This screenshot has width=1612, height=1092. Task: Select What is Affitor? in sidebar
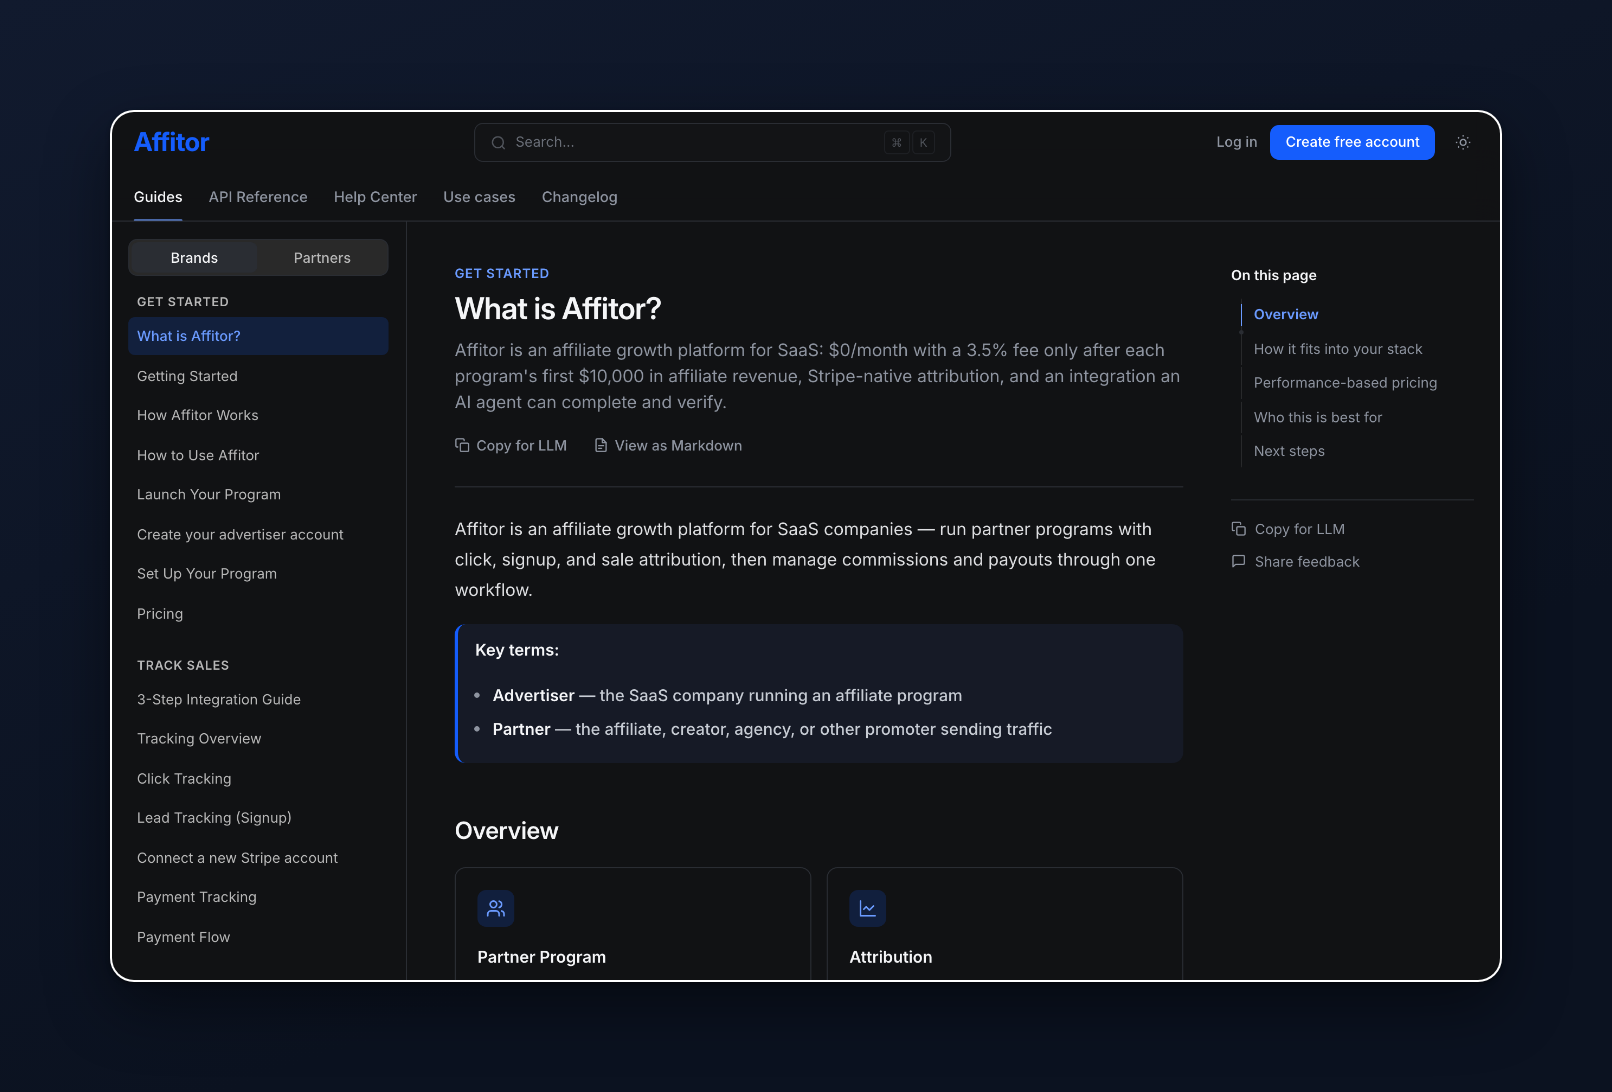258,336
